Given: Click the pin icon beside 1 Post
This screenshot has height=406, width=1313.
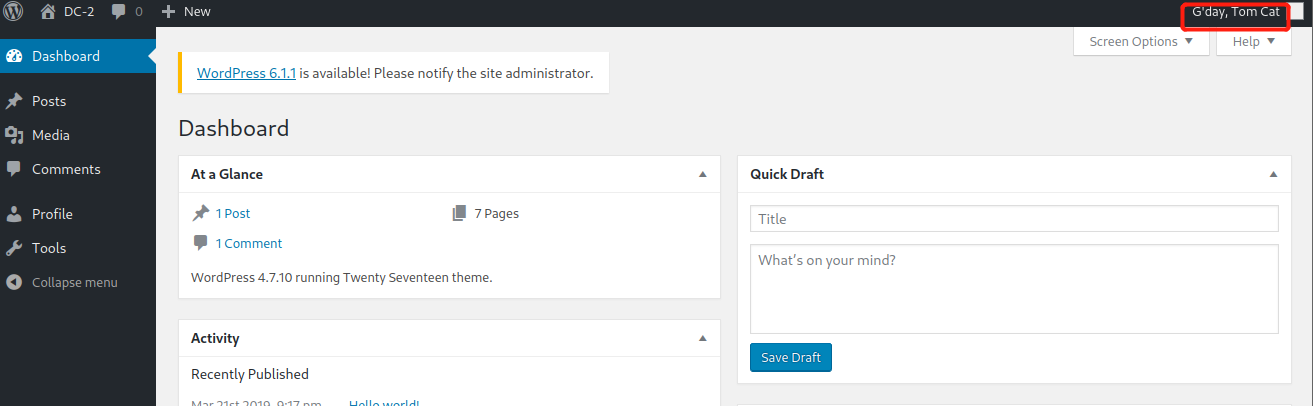Looking at the screenshot, I should [201, 213].
